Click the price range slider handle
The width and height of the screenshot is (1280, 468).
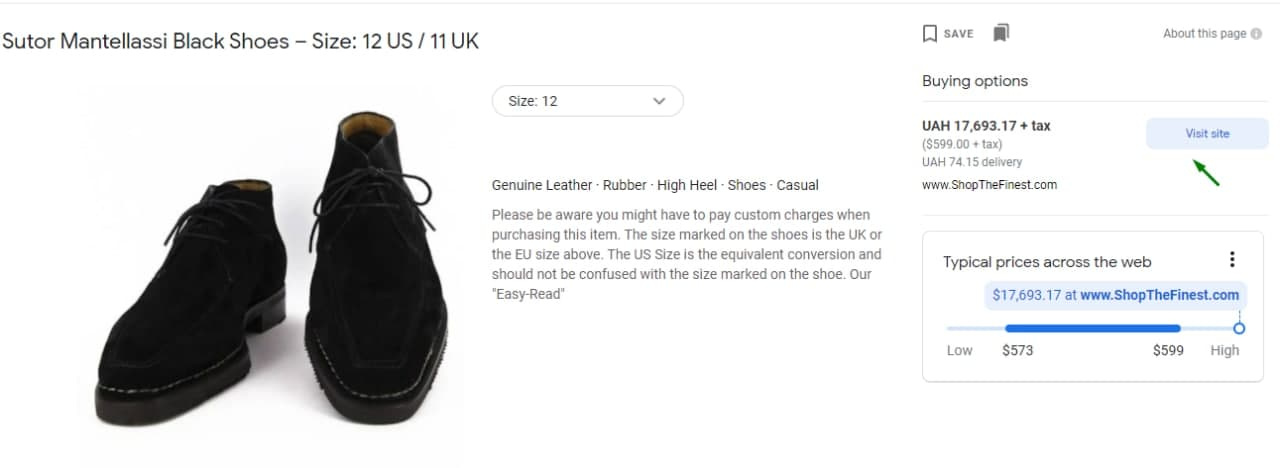(1239, 328)
